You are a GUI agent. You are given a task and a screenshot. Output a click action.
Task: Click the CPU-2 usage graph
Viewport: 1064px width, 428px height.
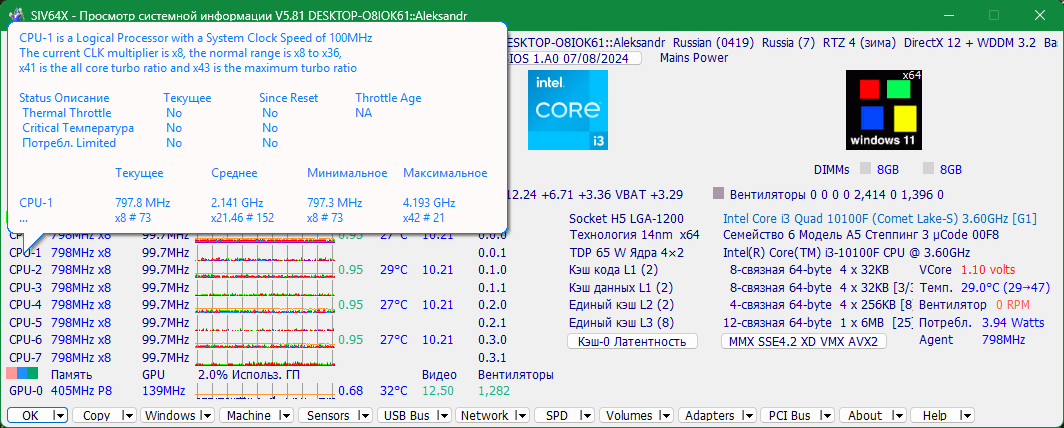[265, 270]
